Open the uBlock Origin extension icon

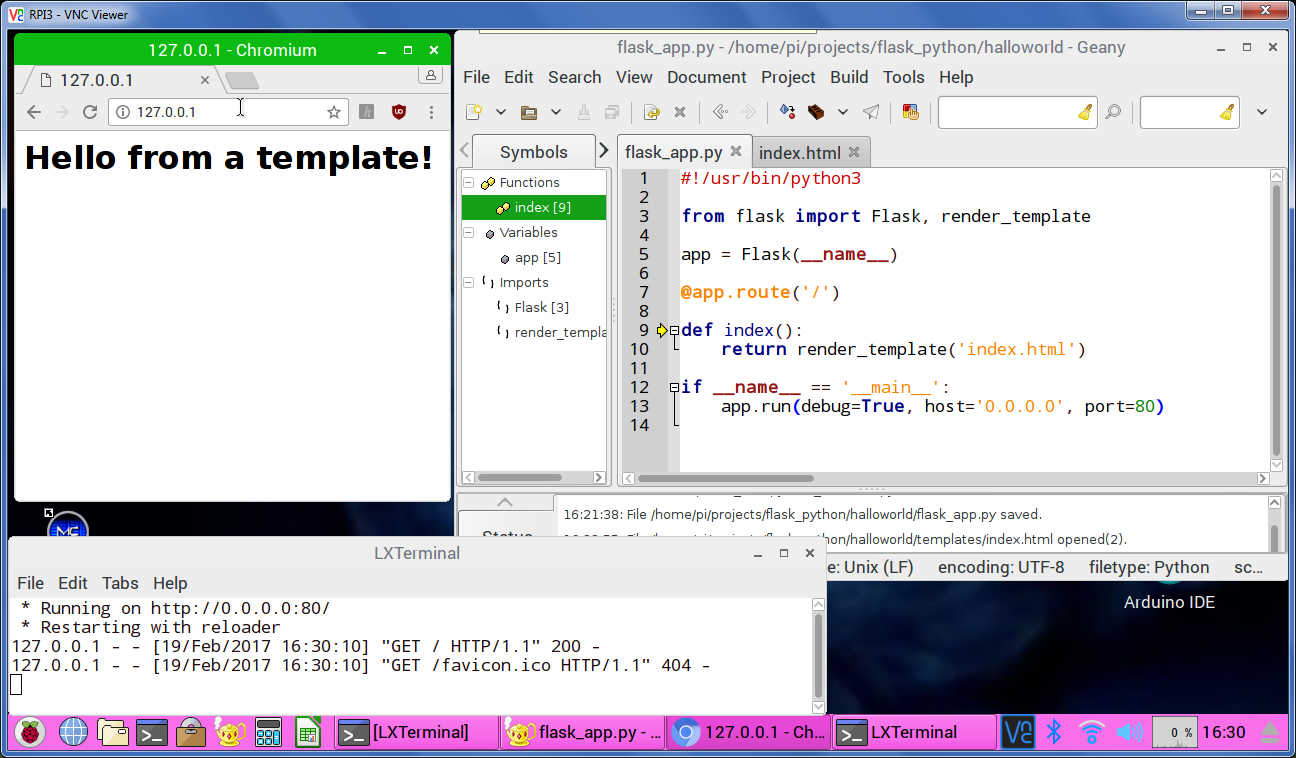click(399, 112)
